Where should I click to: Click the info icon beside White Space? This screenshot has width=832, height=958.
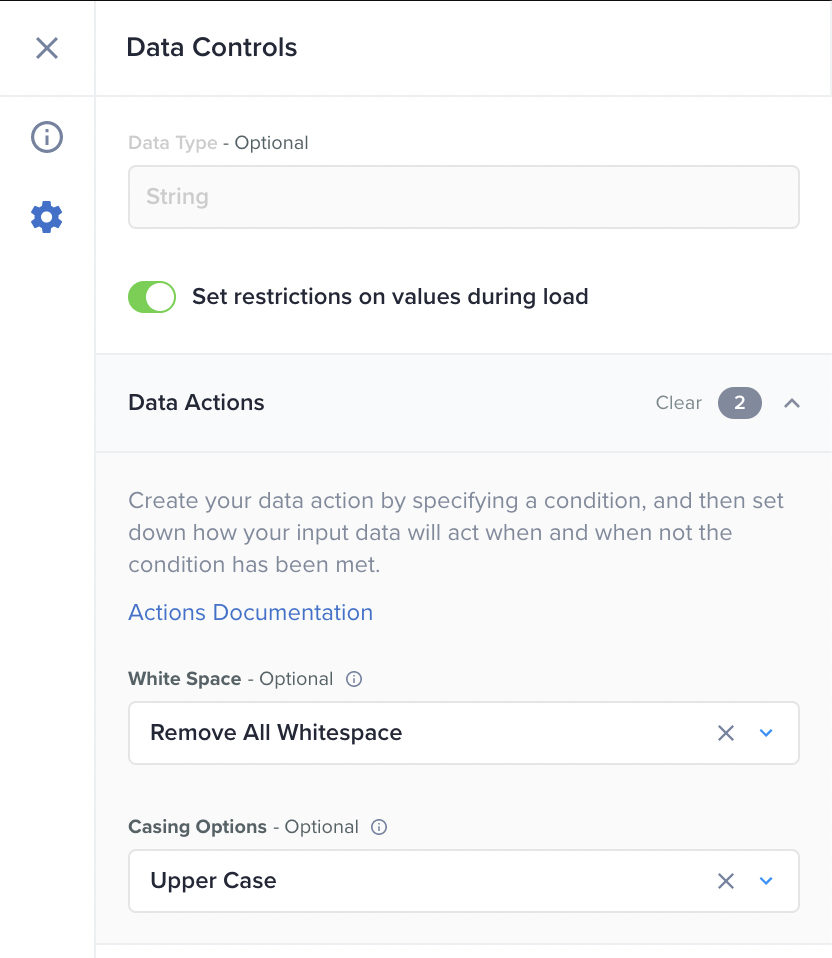coord(353,679)
